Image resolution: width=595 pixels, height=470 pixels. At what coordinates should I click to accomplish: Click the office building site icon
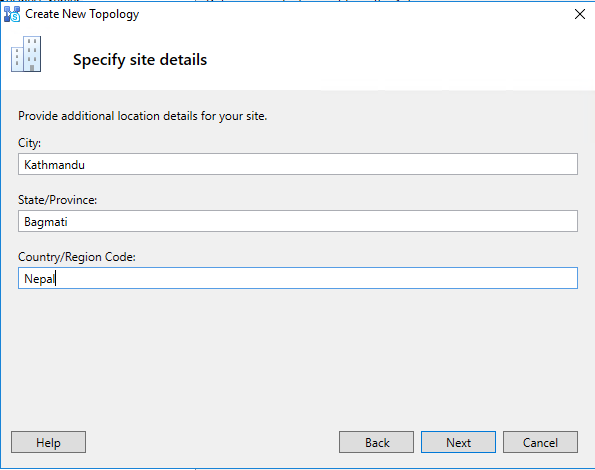click(x=26, y=54)
